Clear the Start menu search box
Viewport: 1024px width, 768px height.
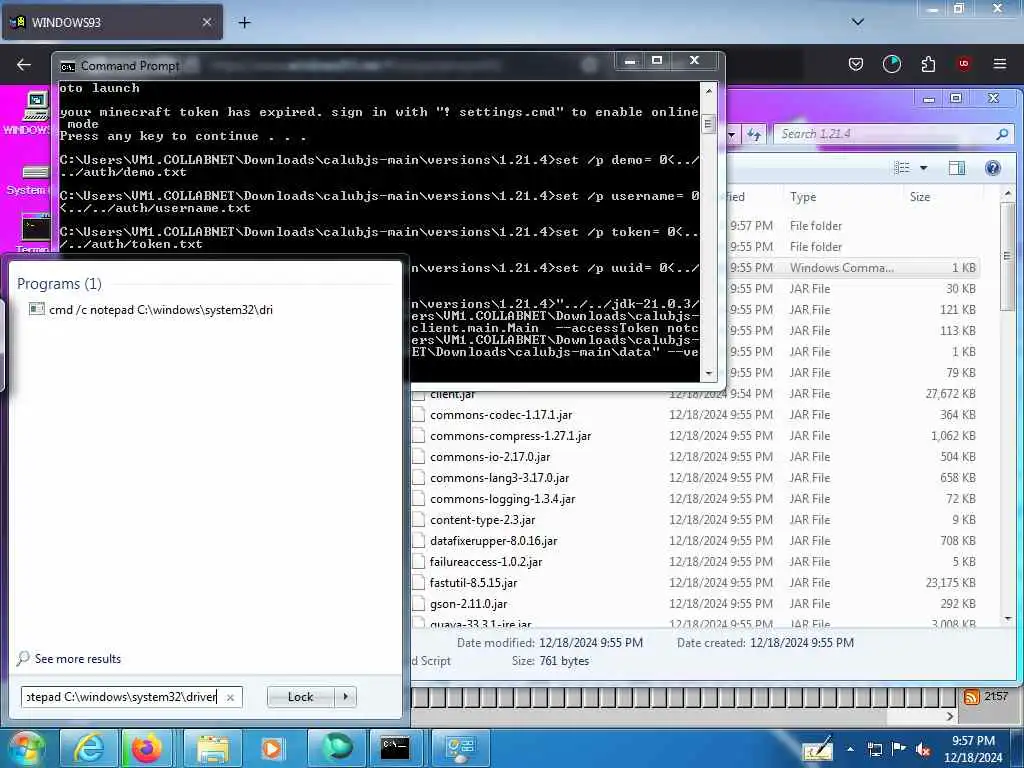[x=230, y=697]
